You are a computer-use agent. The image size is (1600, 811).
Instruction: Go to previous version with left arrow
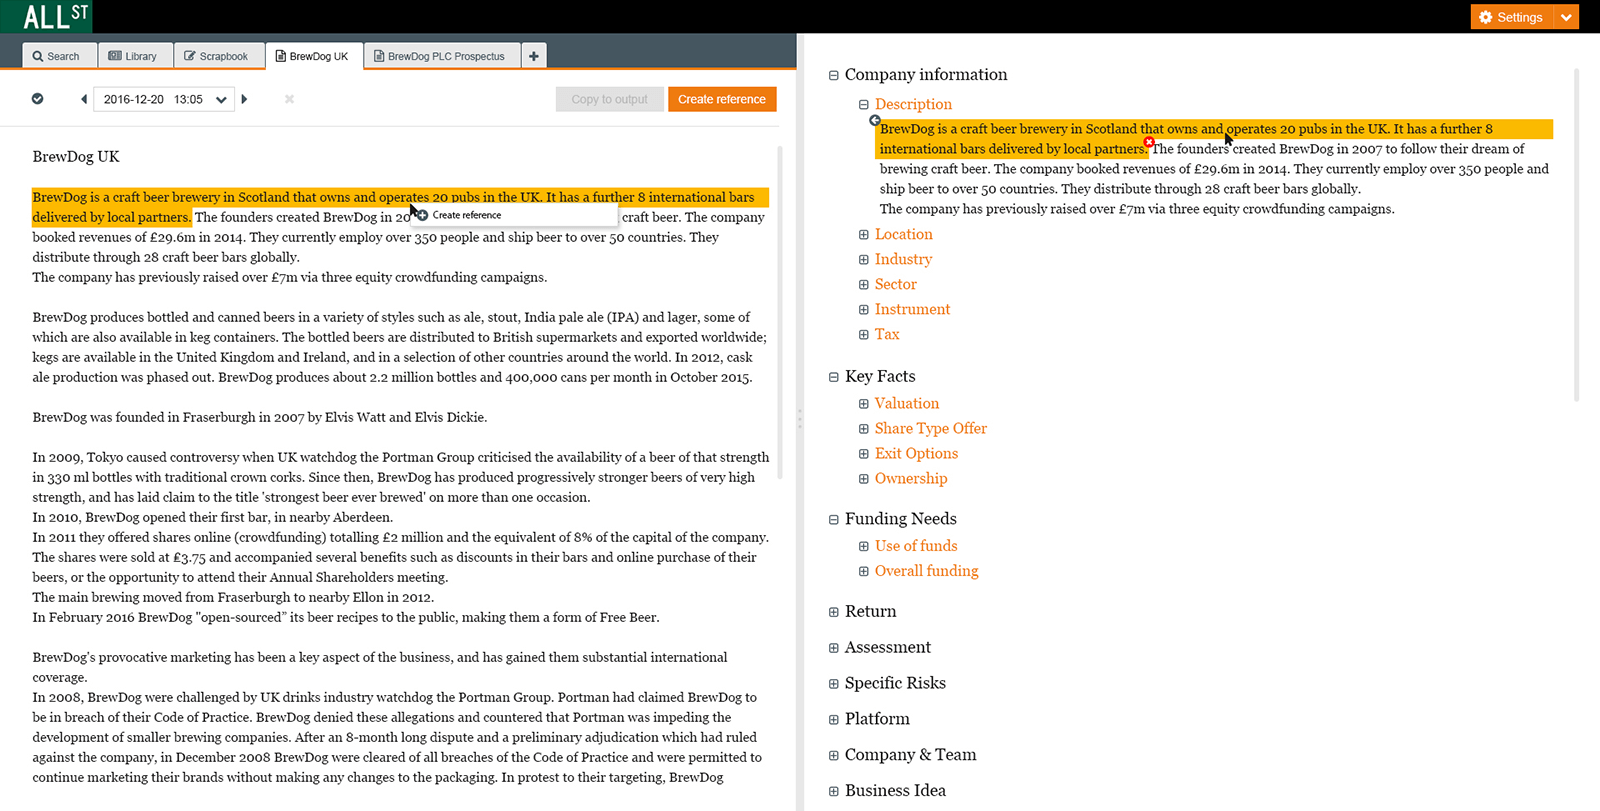coord(84,99)
